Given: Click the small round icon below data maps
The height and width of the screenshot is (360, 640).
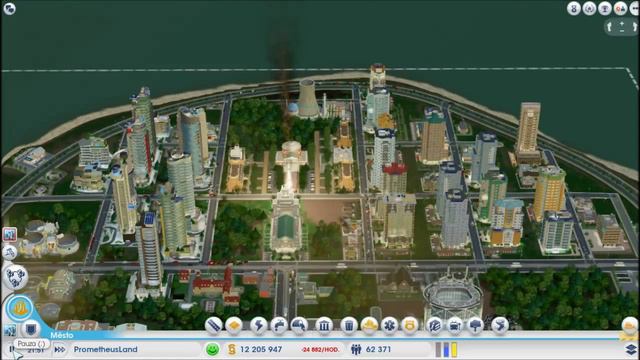Looking at the screenshot, I should point(9,253).
